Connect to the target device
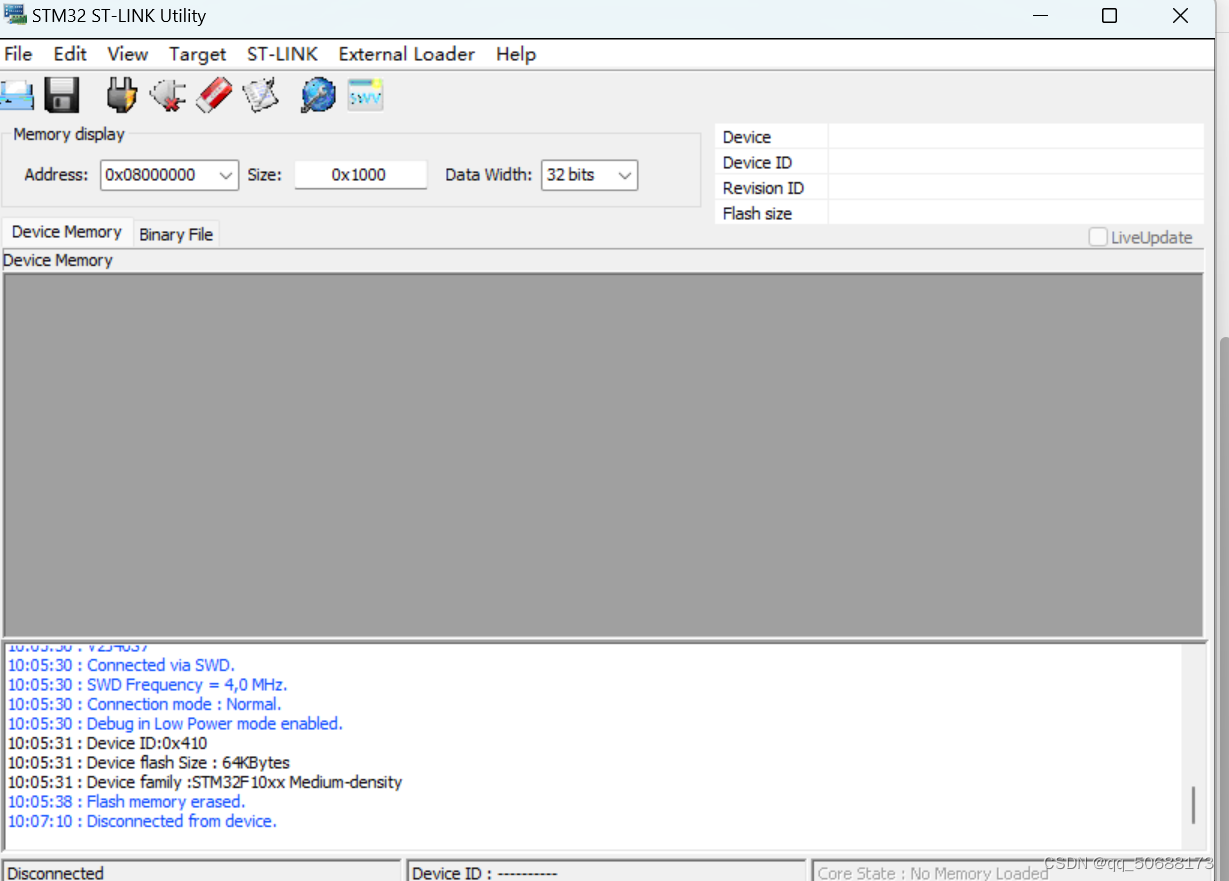This screenshot has height=881, width=1229. 120,93
